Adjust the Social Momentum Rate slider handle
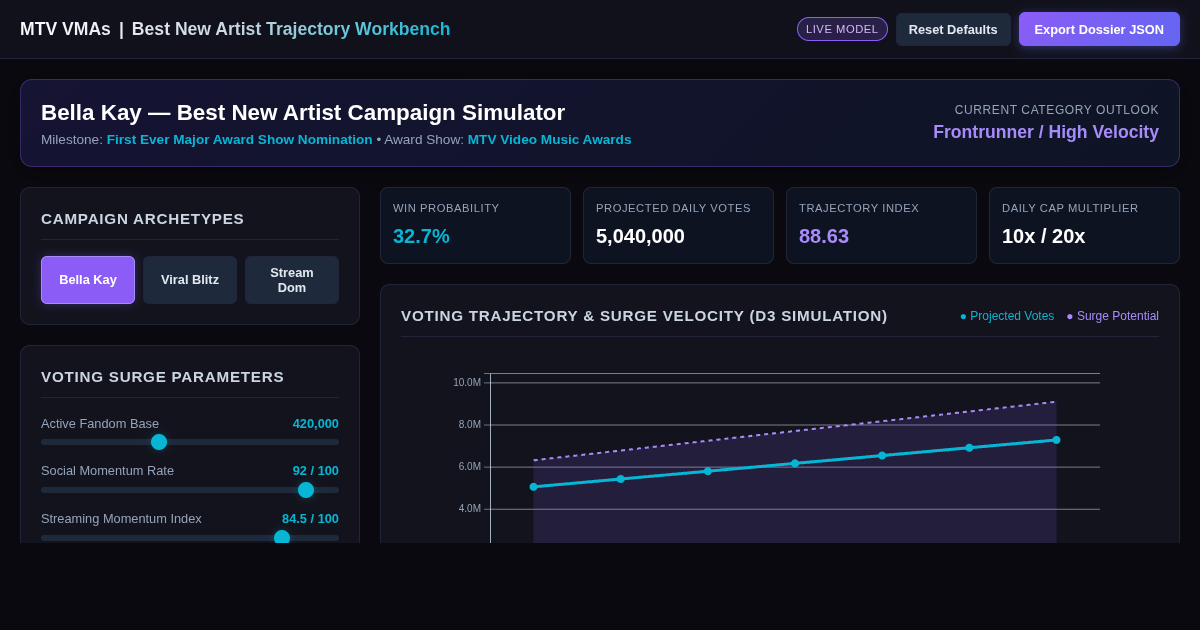The width and height of the screenshot is (1200, 630). coord(306,490)
